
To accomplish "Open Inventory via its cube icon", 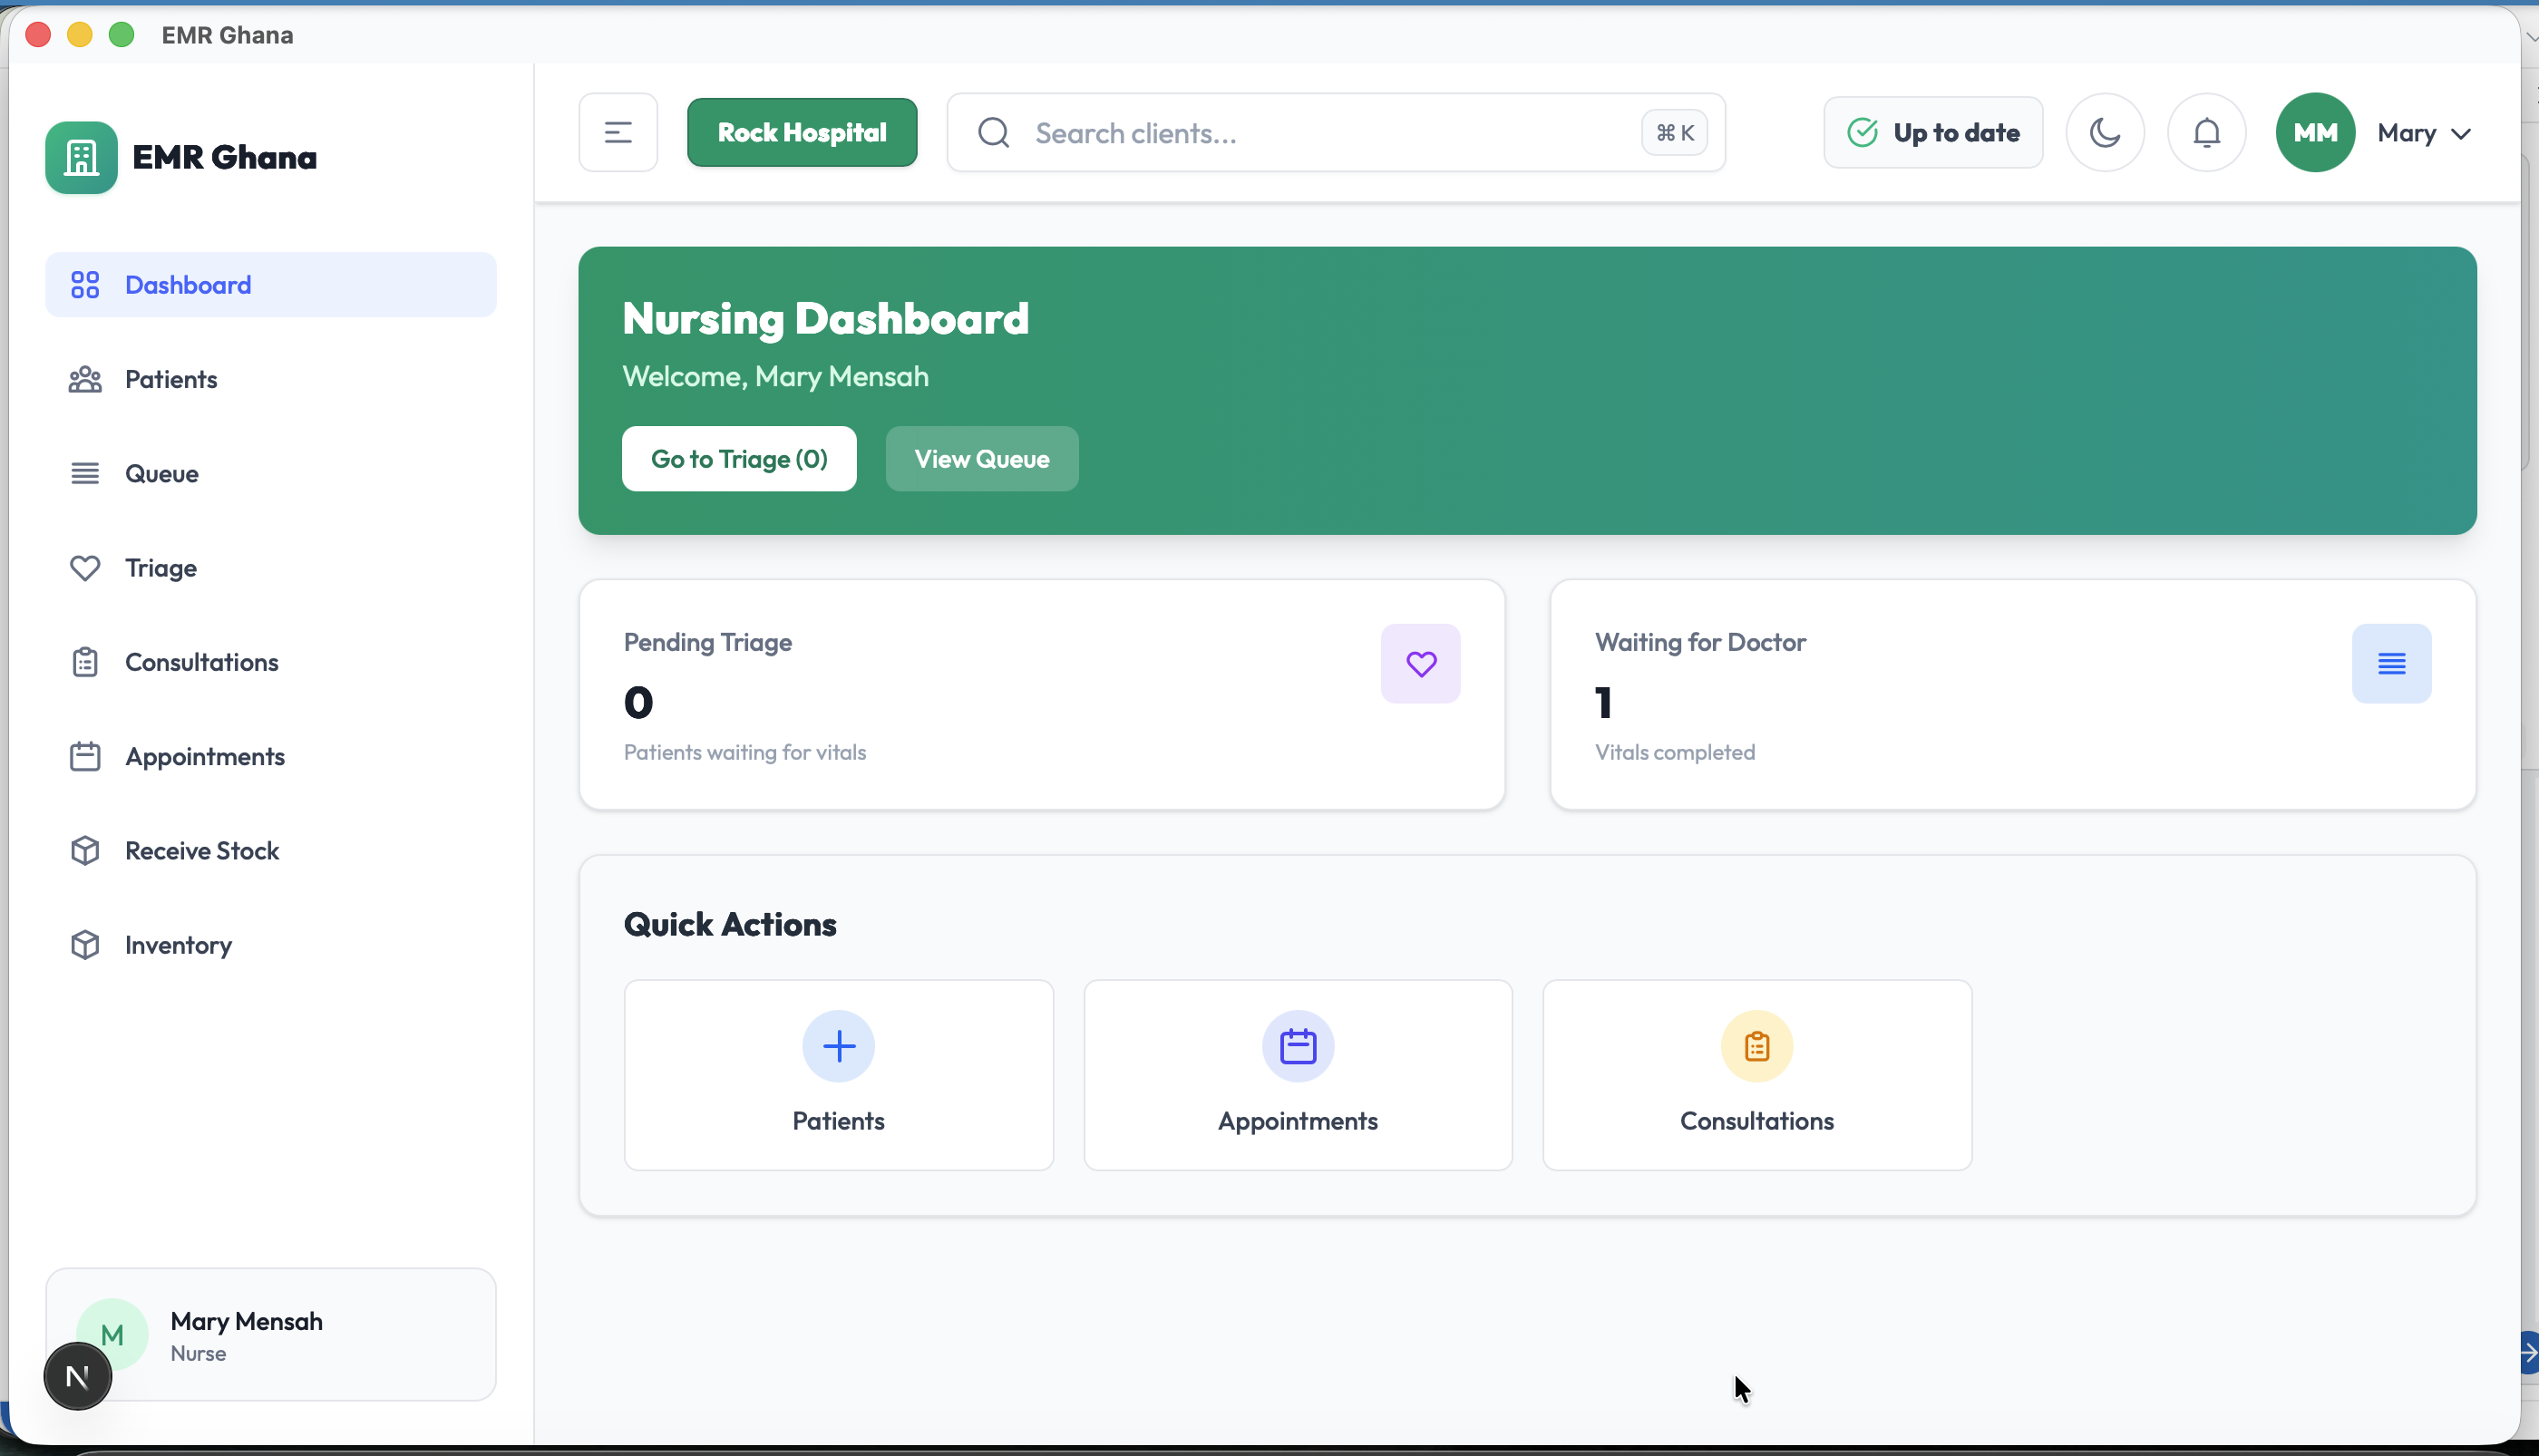I will click(85, 944).
